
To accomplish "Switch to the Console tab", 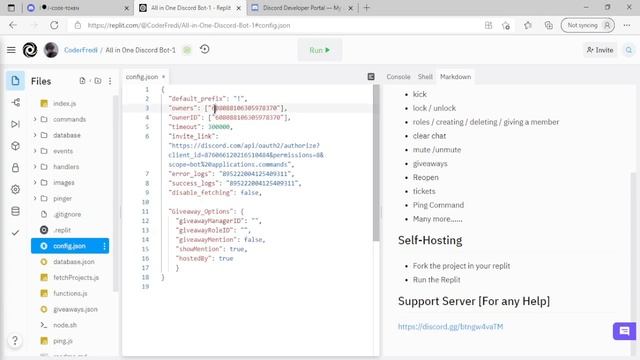I will pyautogui.click(x=398, y=77).
